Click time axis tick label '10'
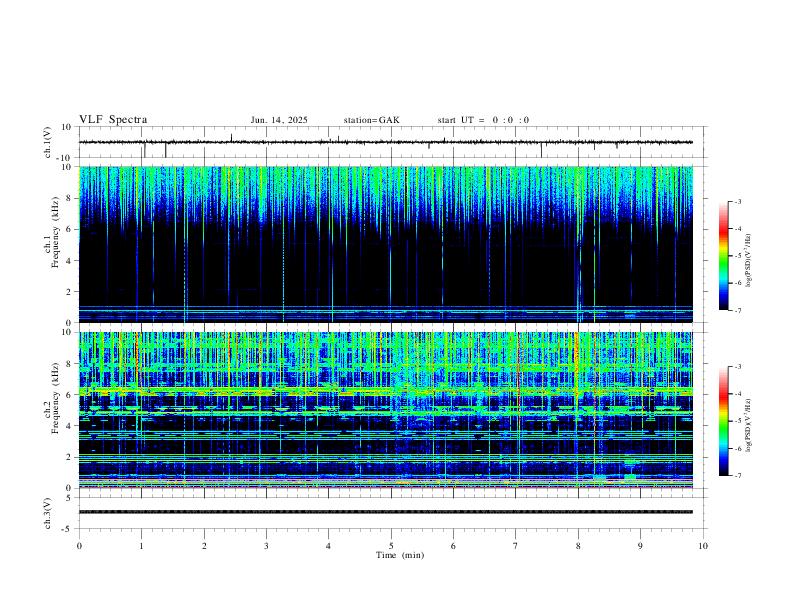 pyautogui.click(x=703, y=546)
